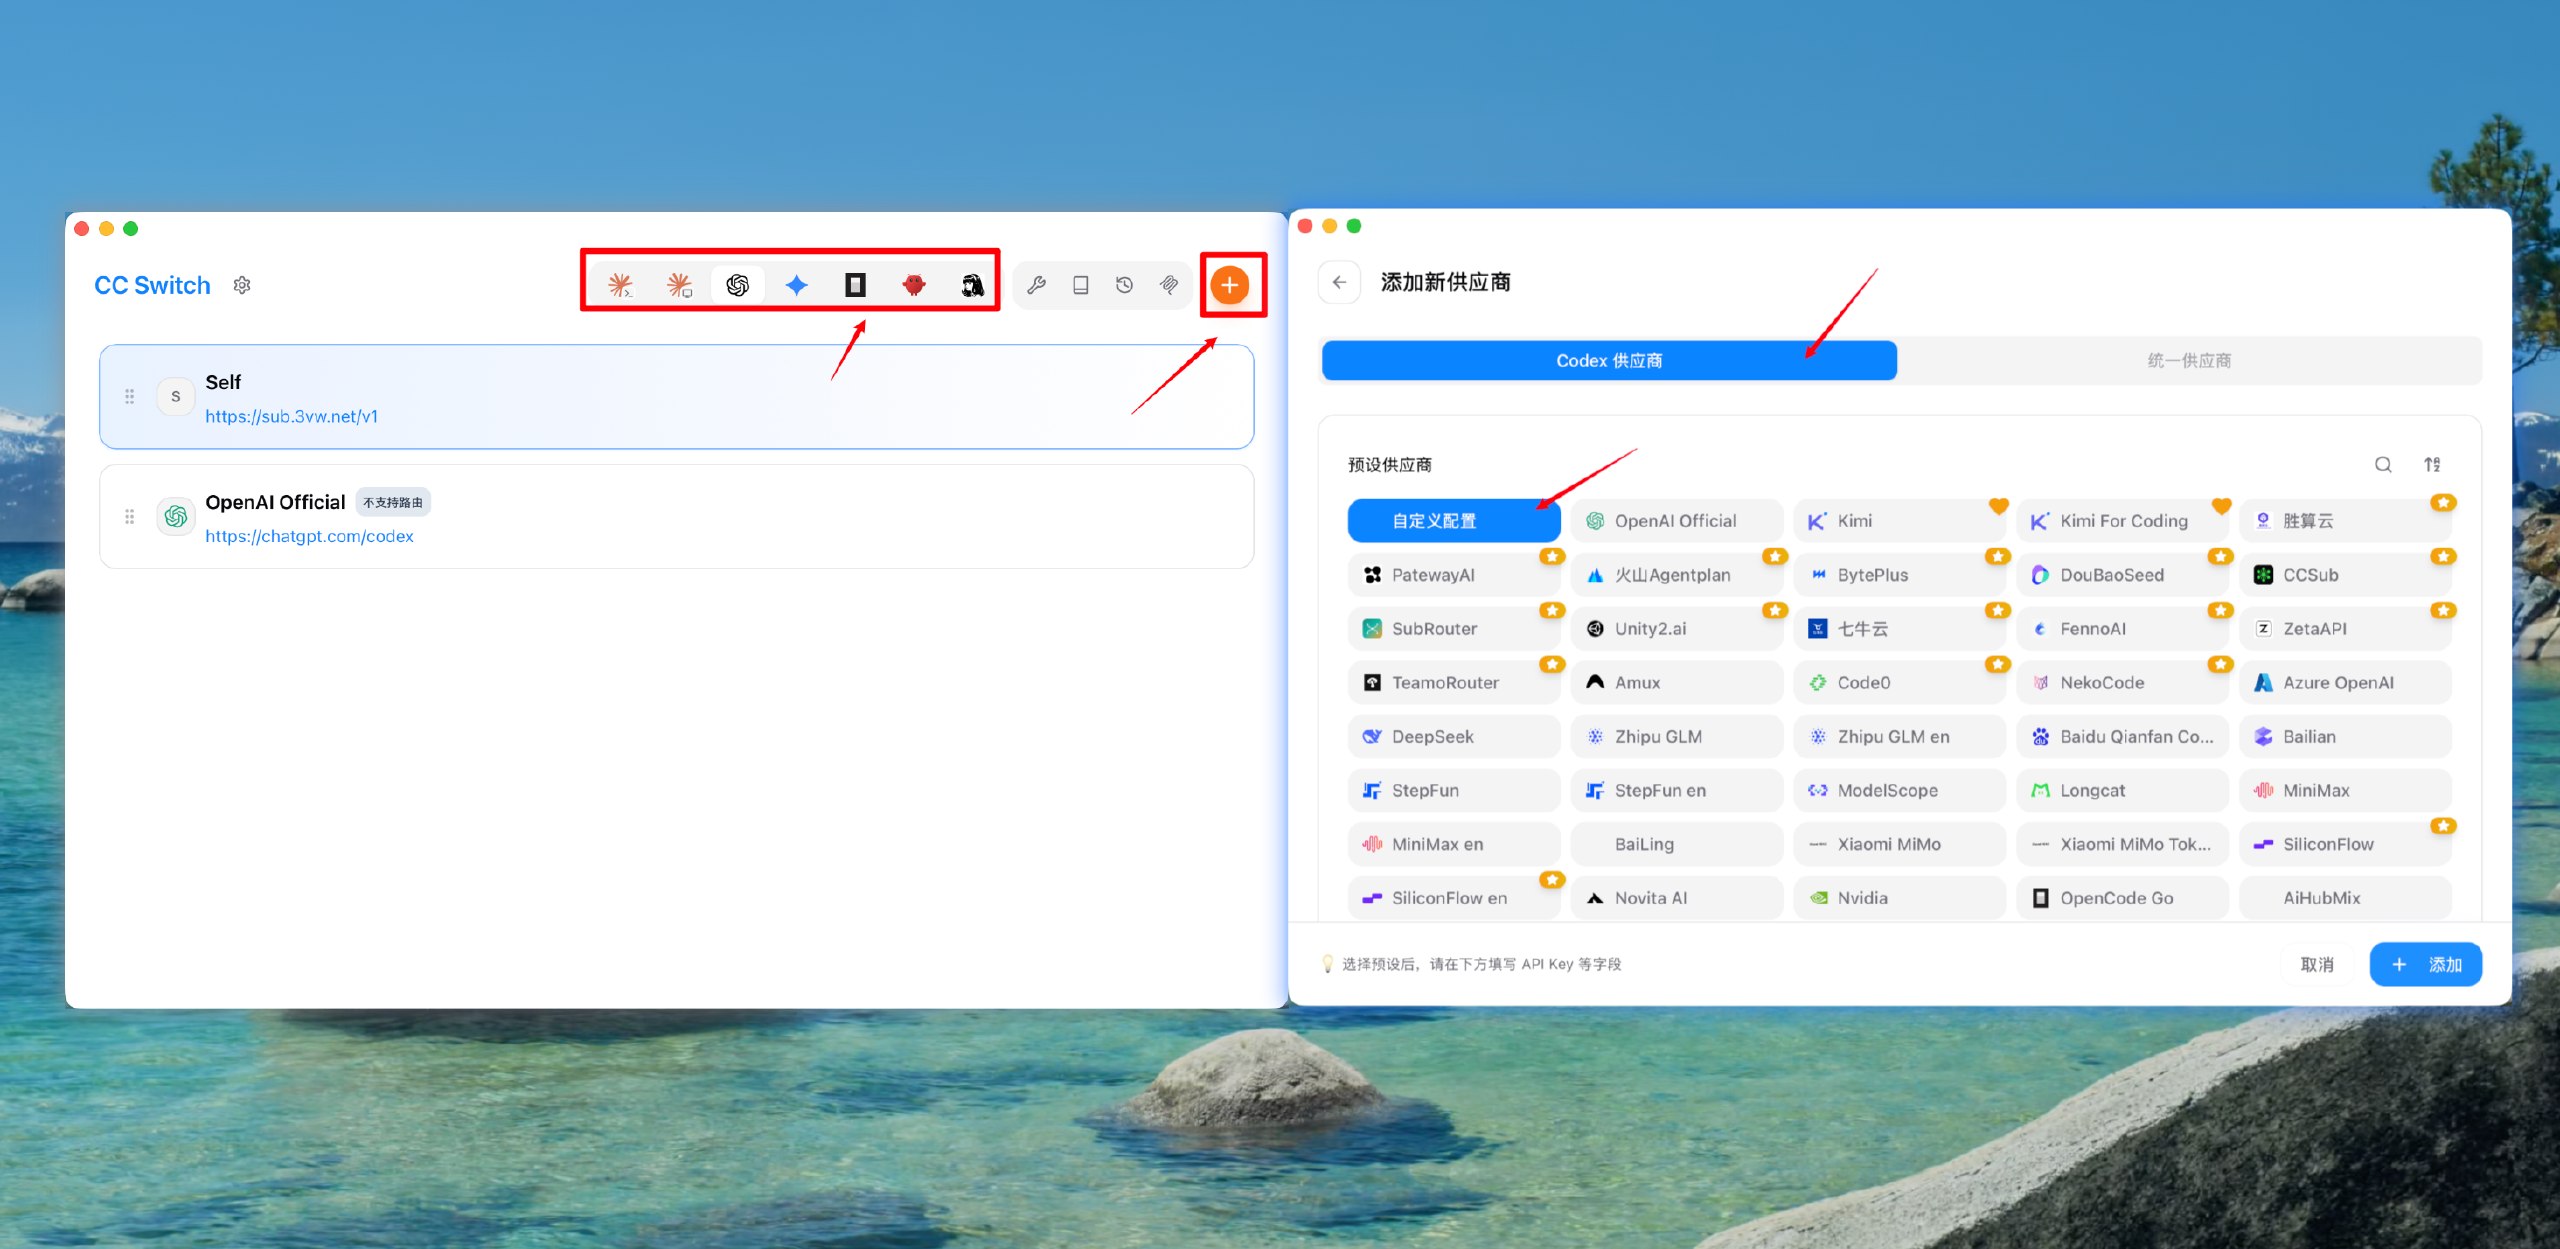This screenshot has width=2560, height=1249.
Task: Open CC Switch settings gear
Action: pos(242,286)
